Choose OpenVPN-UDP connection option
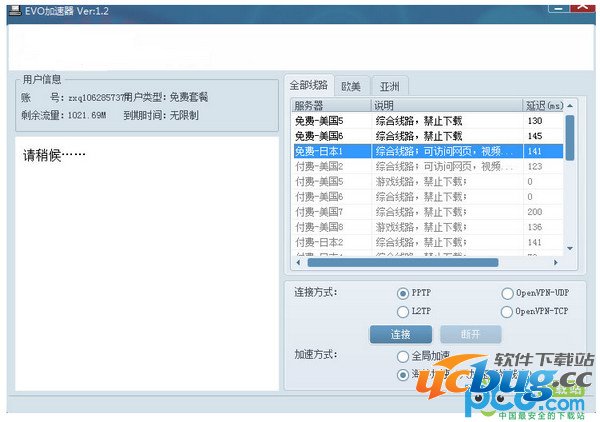 (x=507, y=293)
